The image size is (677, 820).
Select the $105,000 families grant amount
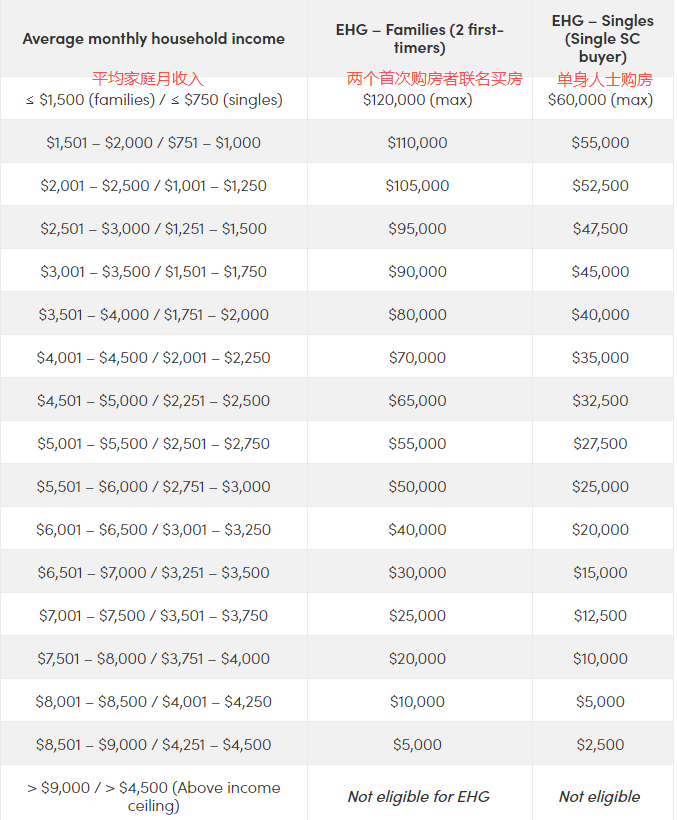tap(417, 186)
